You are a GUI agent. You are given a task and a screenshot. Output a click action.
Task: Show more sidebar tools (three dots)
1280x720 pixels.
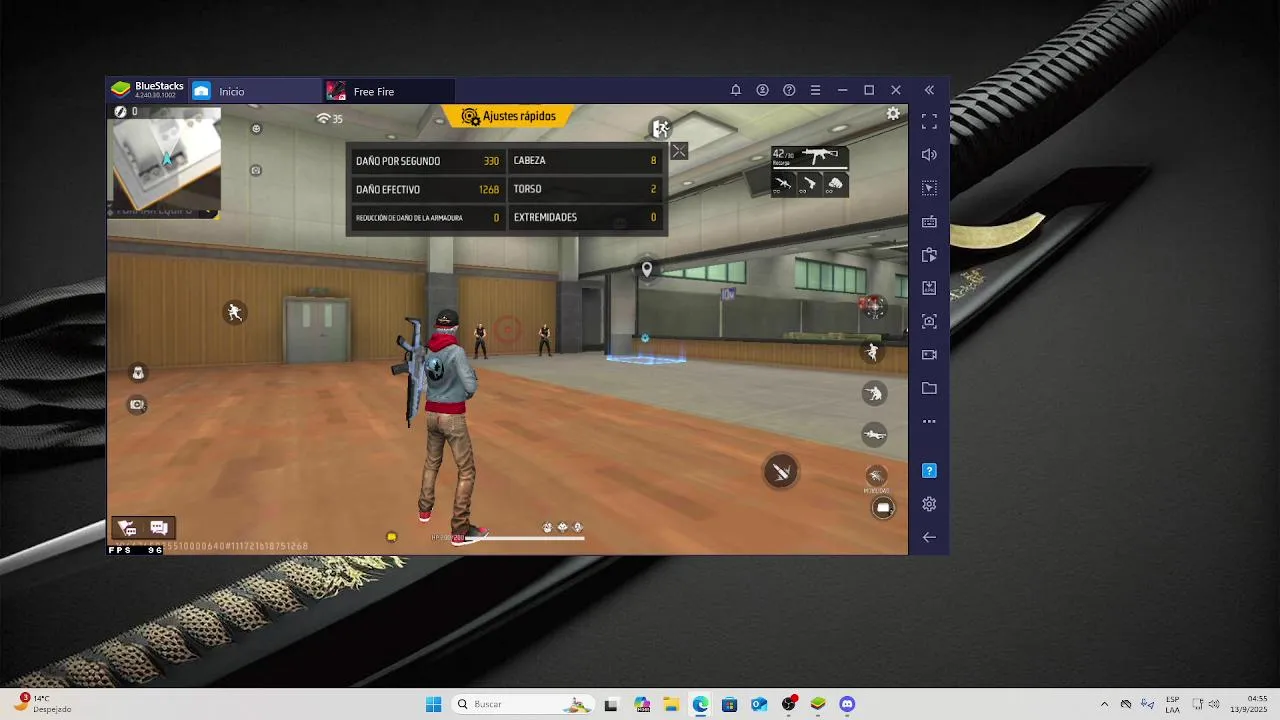tap(929, 421)
